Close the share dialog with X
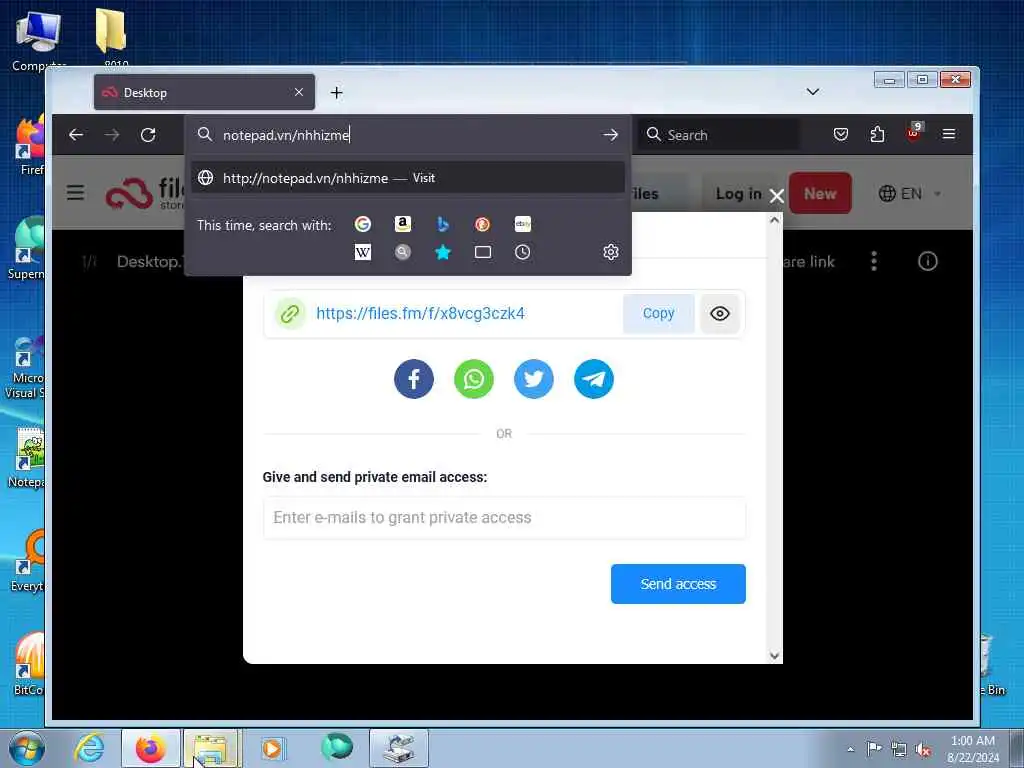 point(776,196)
